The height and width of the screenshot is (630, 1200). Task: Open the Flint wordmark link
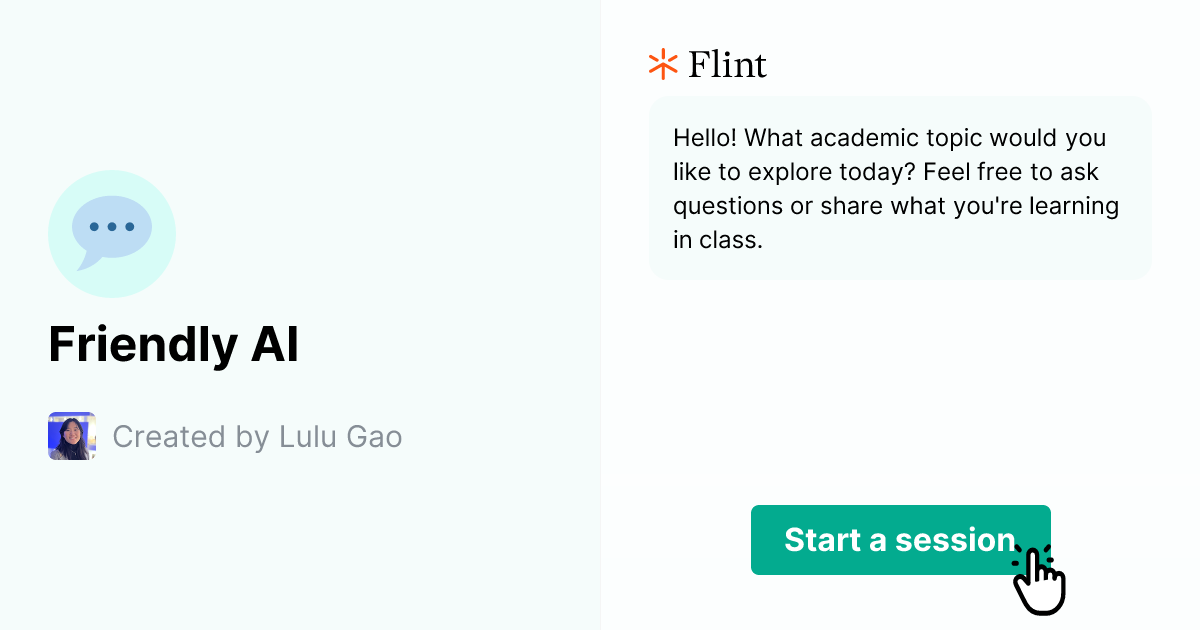coord(727,63)
